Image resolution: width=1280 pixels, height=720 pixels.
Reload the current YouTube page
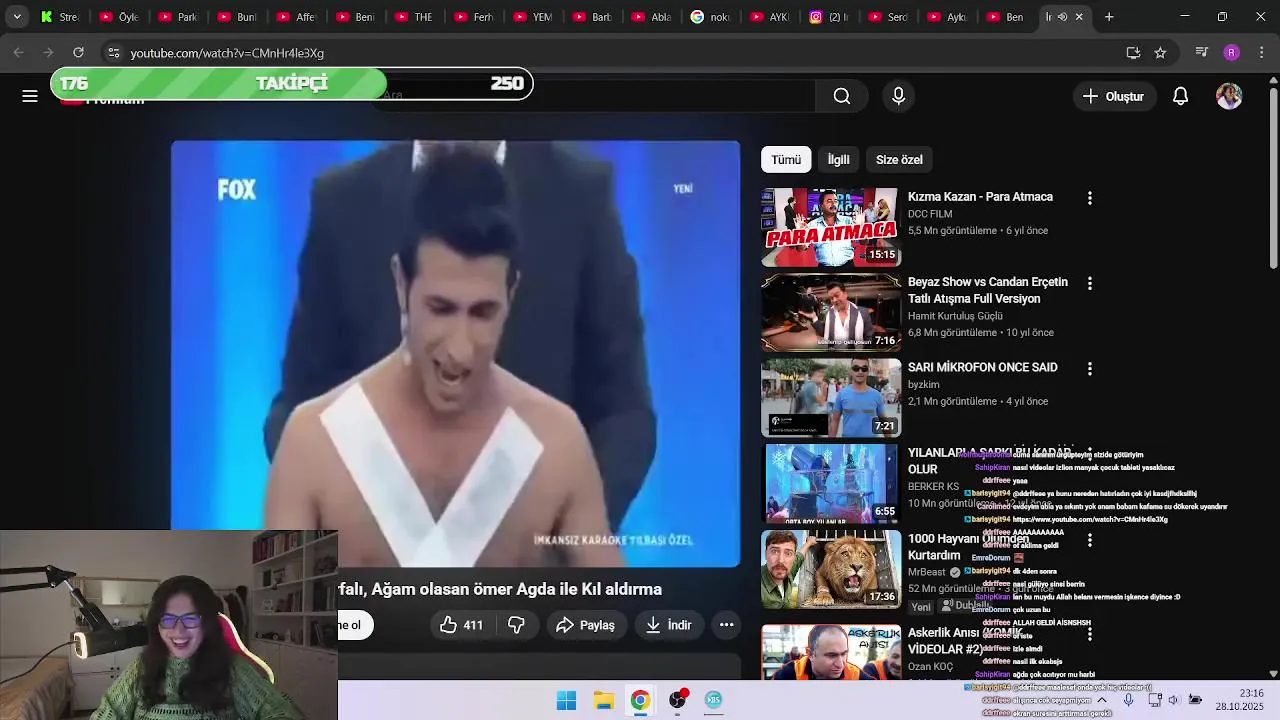pos(78,52)
